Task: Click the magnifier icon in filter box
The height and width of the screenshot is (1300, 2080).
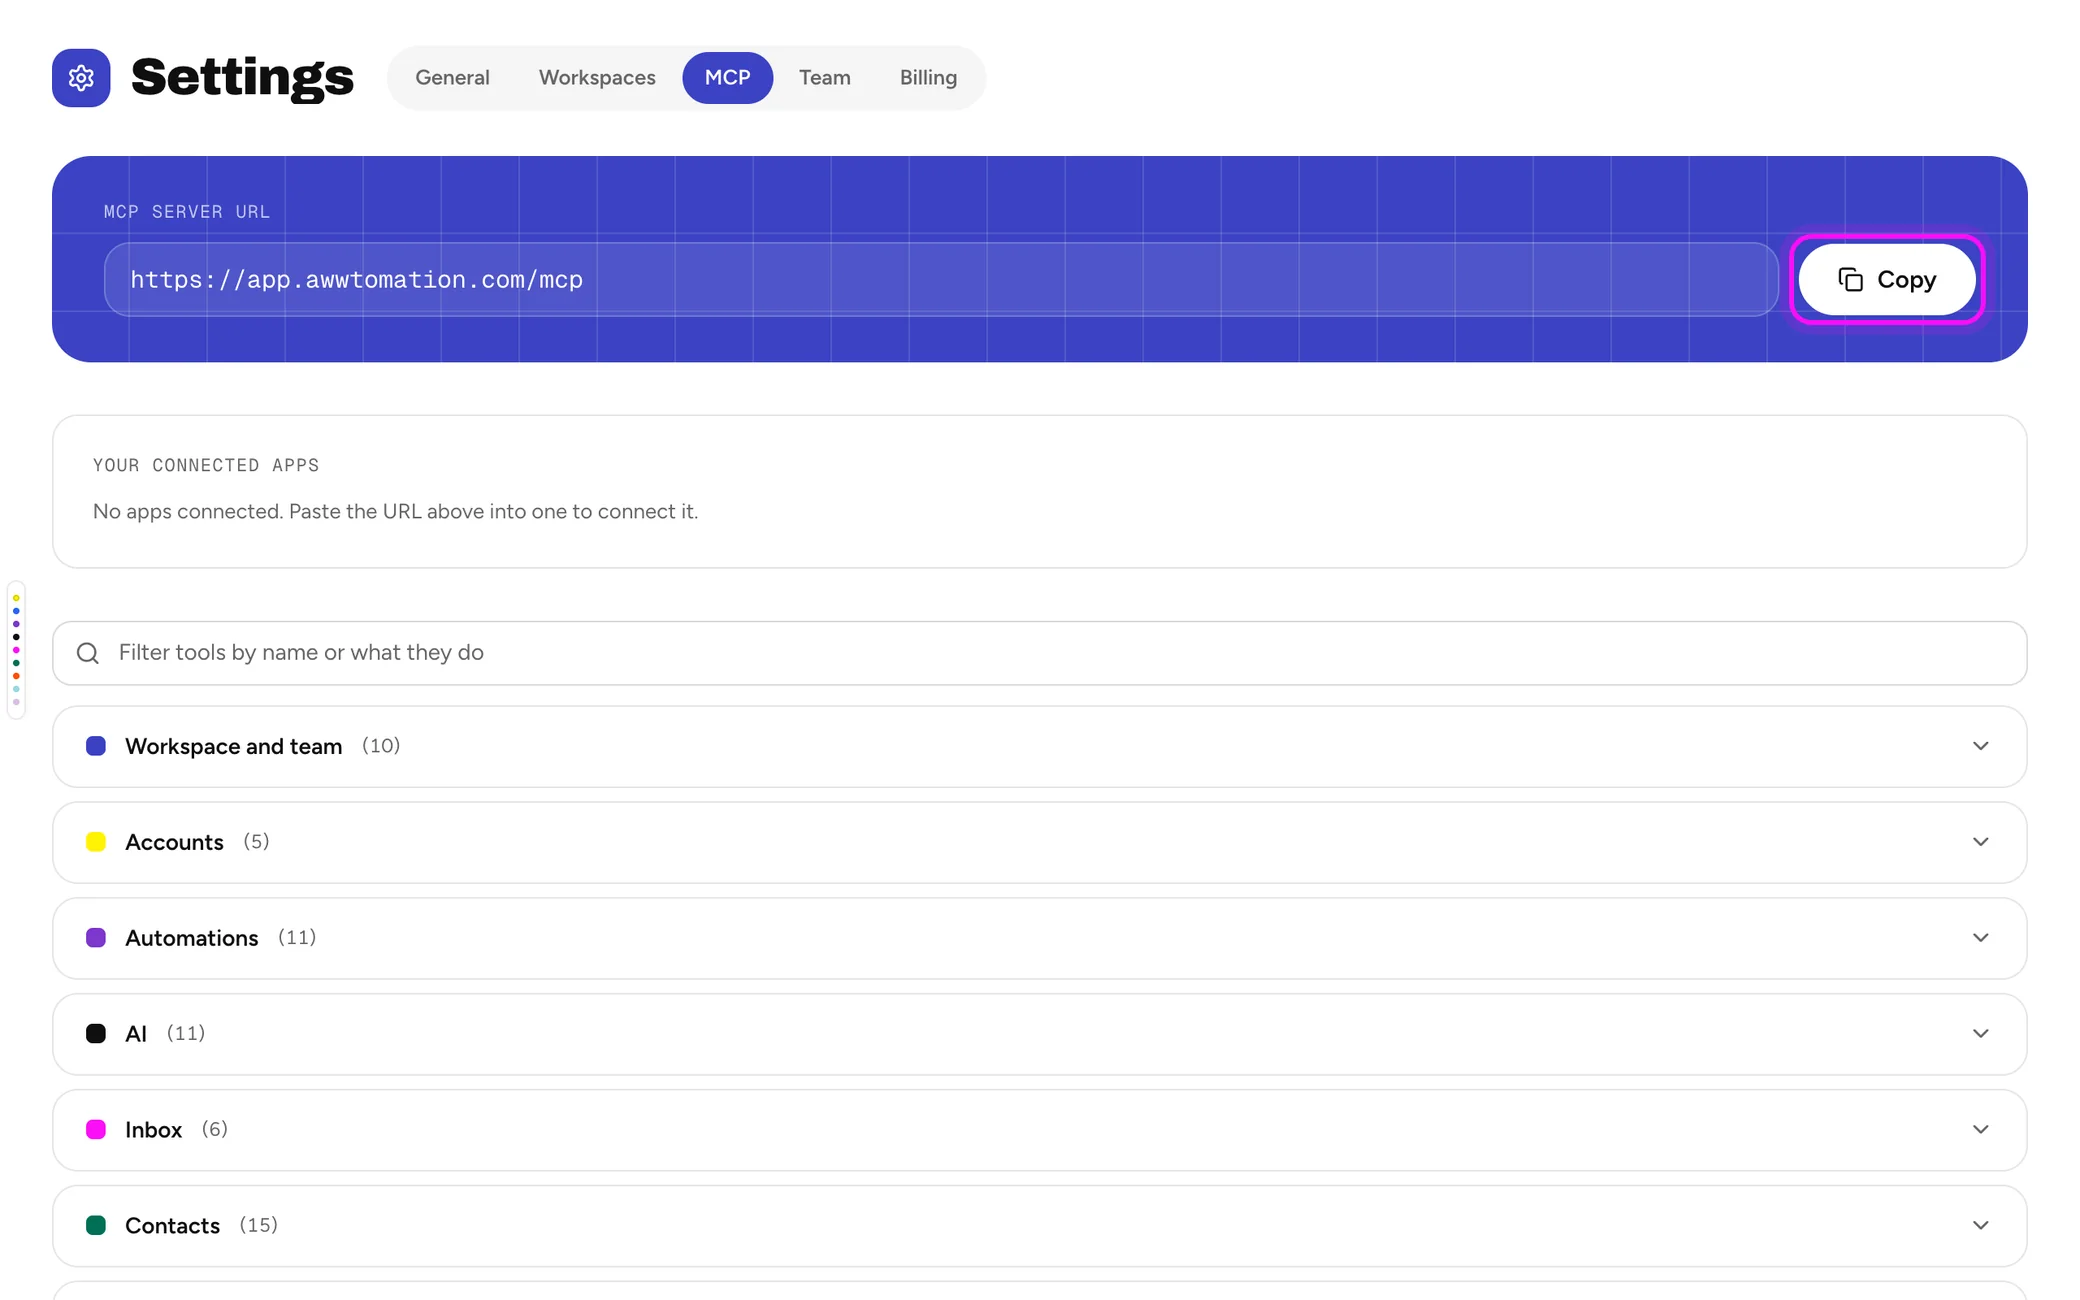Action: 88,653
